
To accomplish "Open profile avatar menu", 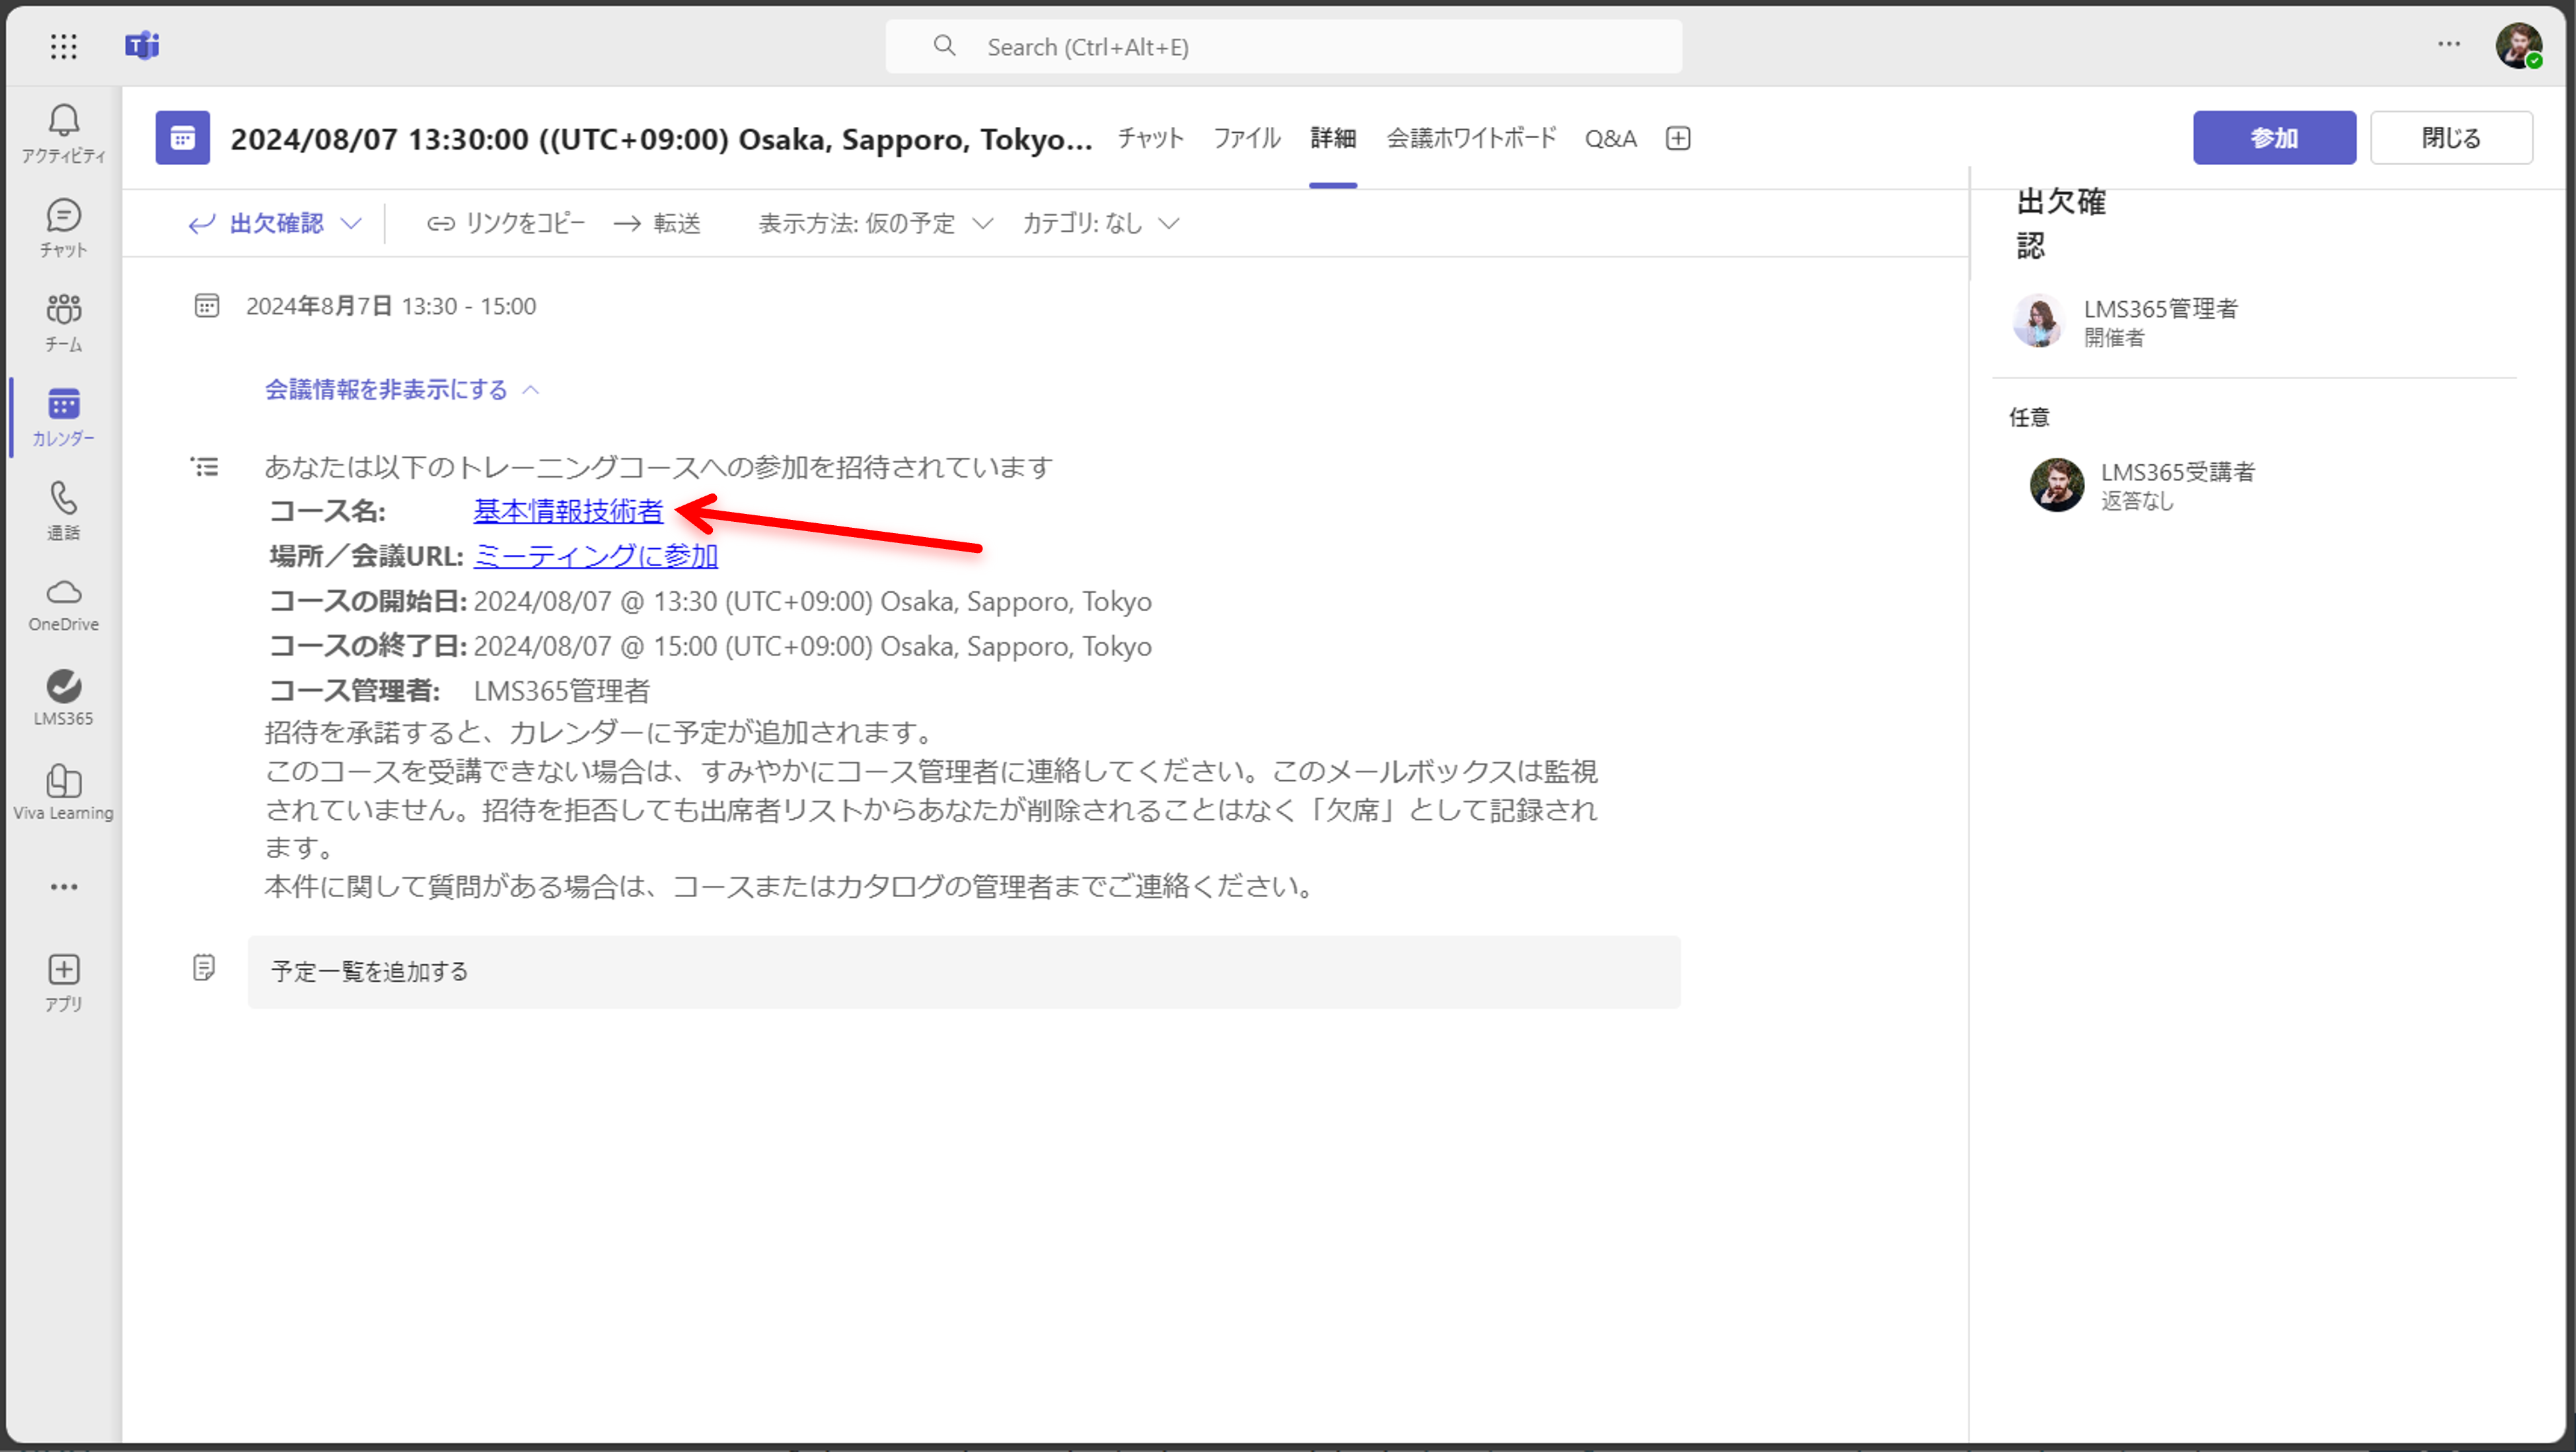I will pos(2518,46).
